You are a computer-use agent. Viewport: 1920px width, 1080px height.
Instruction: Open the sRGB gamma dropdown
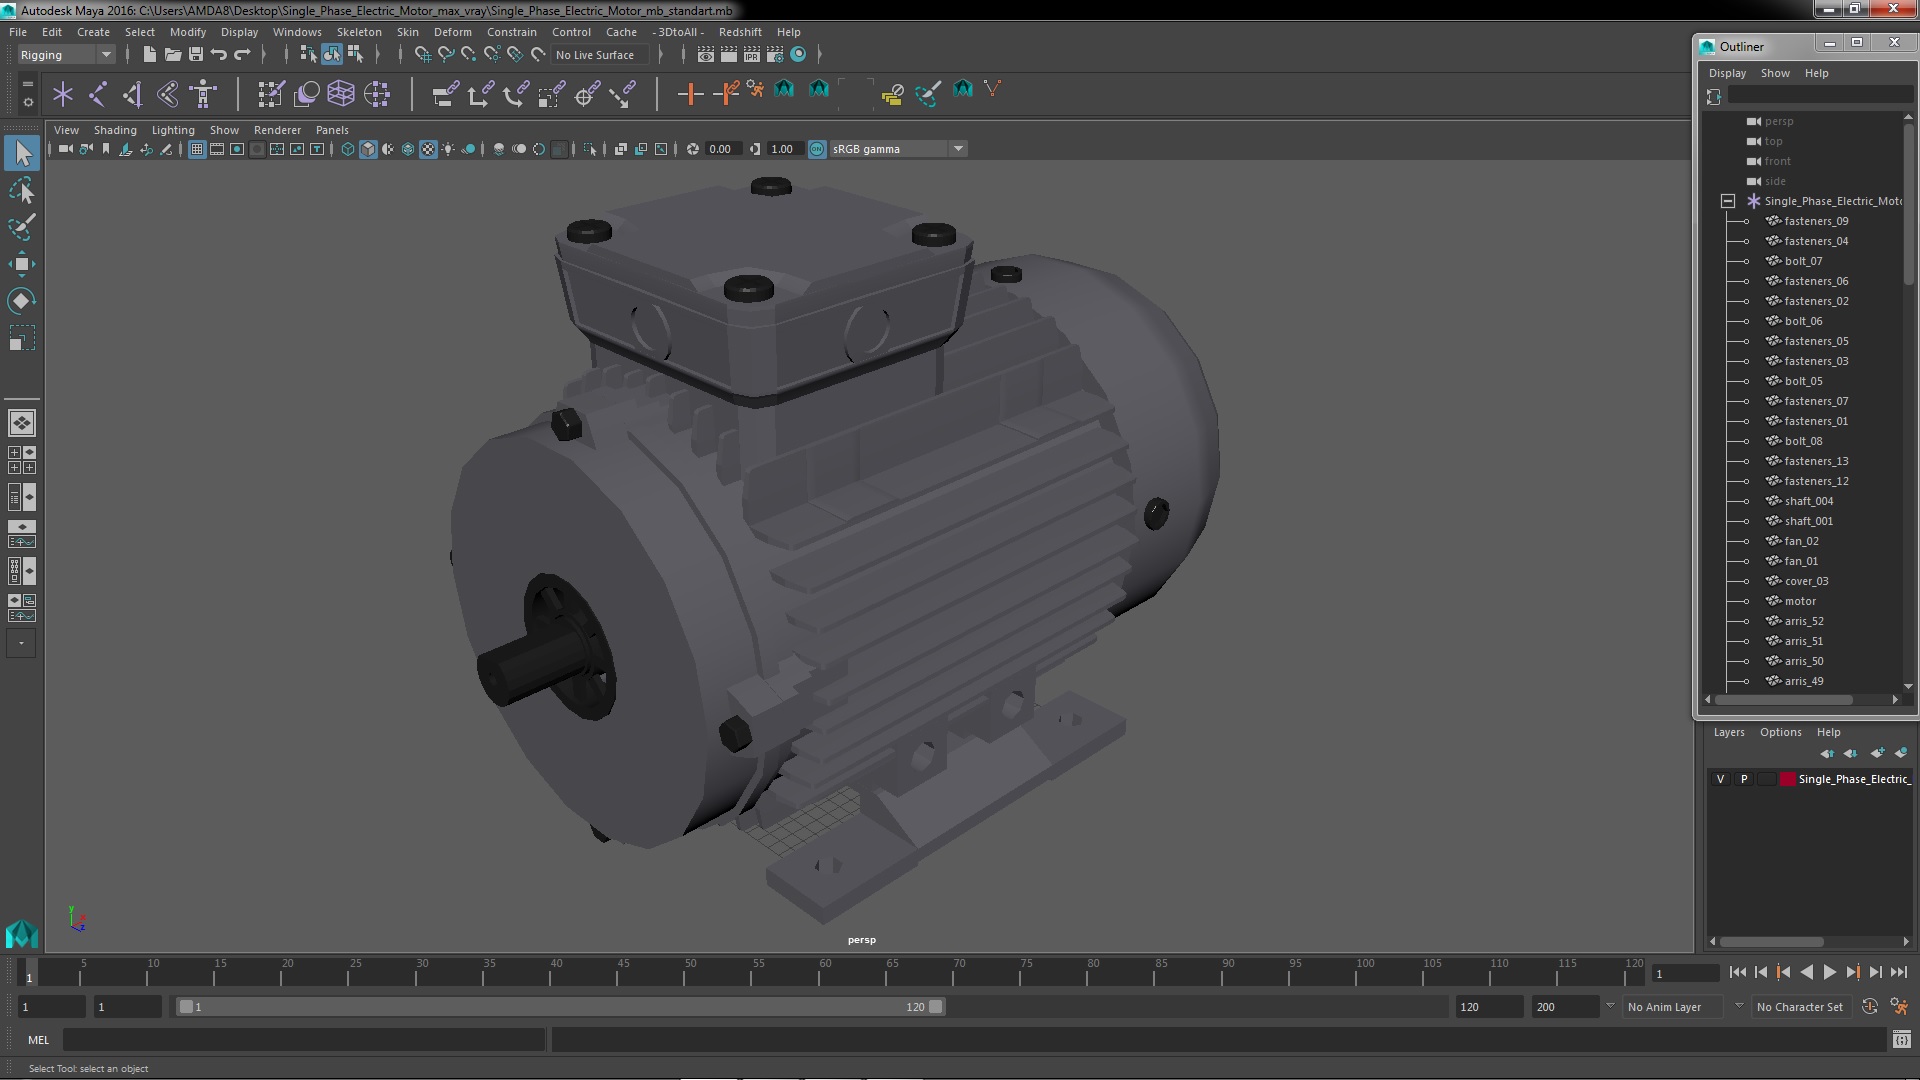[898, 149]
